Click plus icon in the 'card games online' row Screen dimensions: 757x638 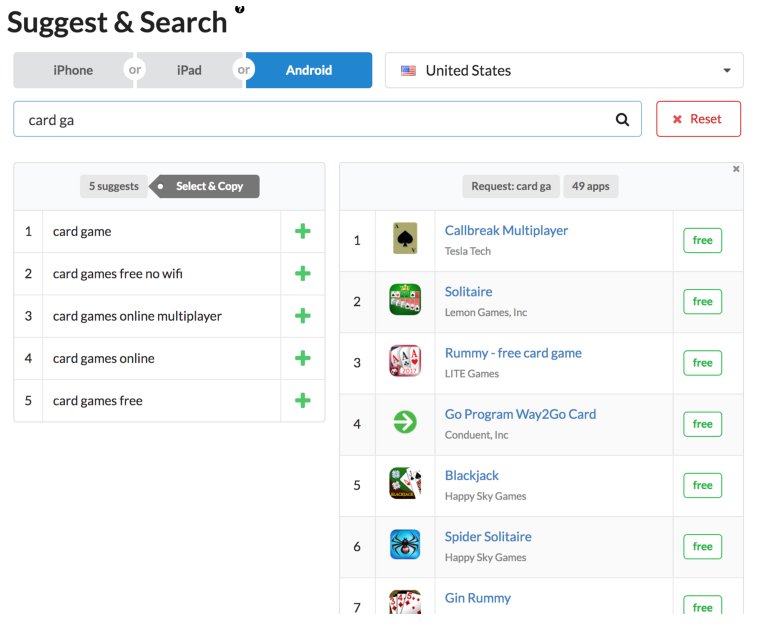point(303,358)
